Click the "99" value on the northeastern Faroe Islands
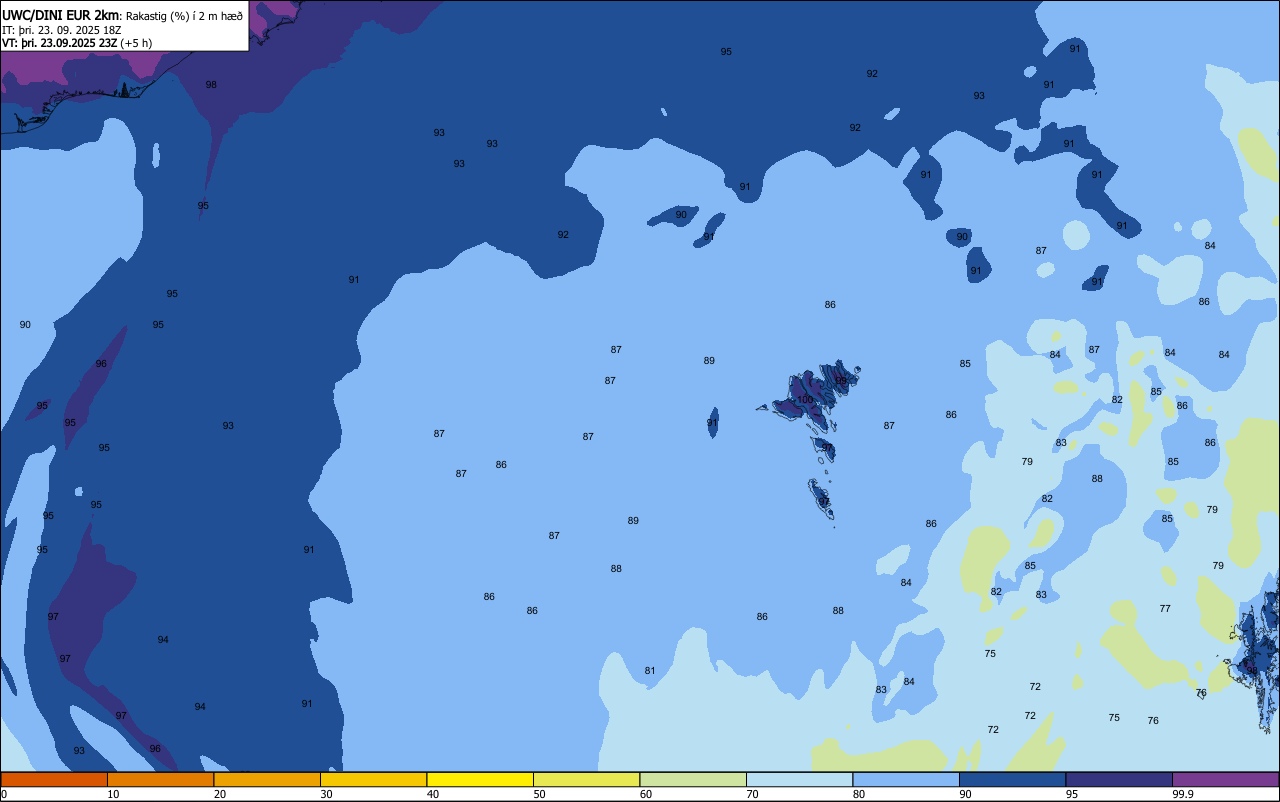The height and width of the screenshot is (802, 1280). 841,380
